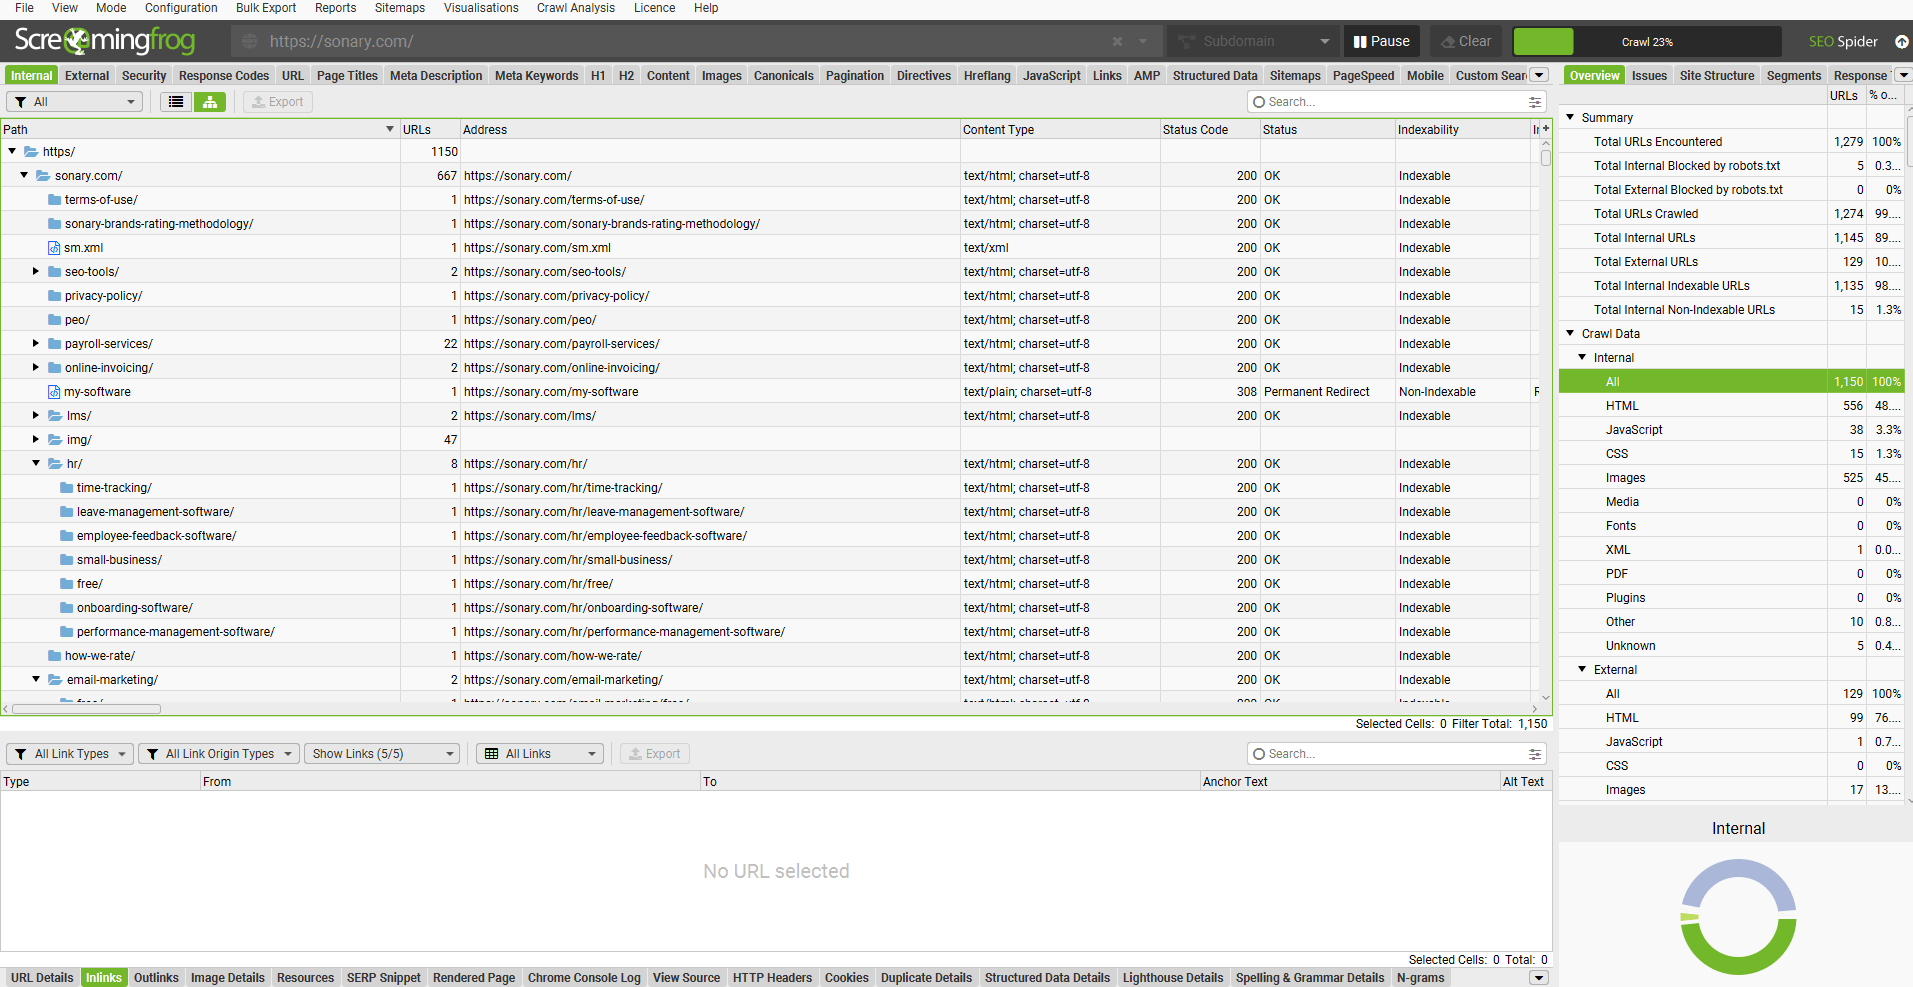
Task: Click the lower pane Export button
Action: pos(655,754)
